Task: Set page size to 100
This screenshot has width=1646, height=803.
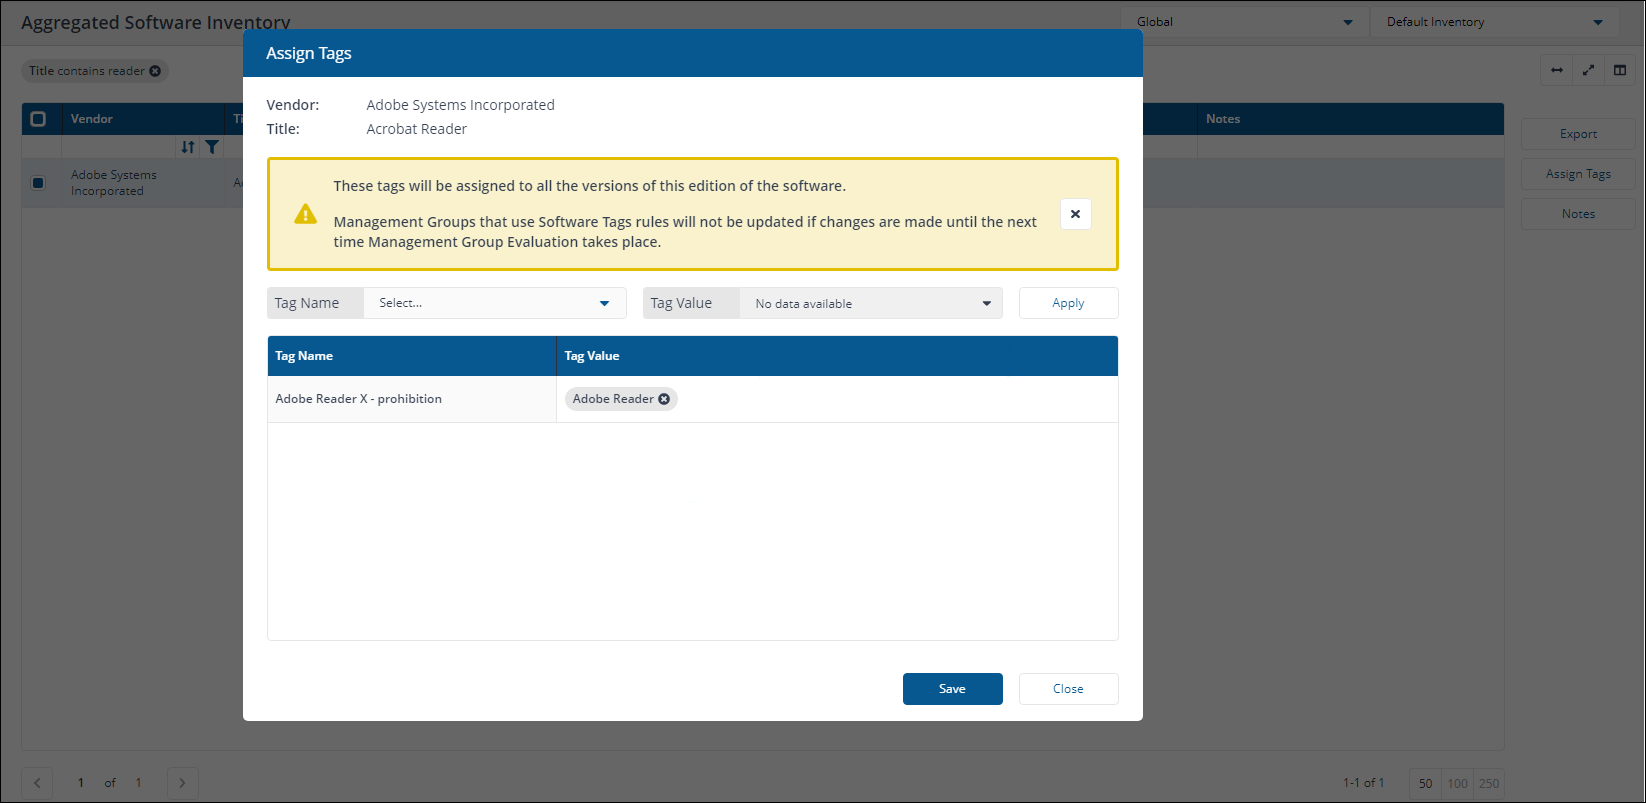Action: pos(1458,784)
